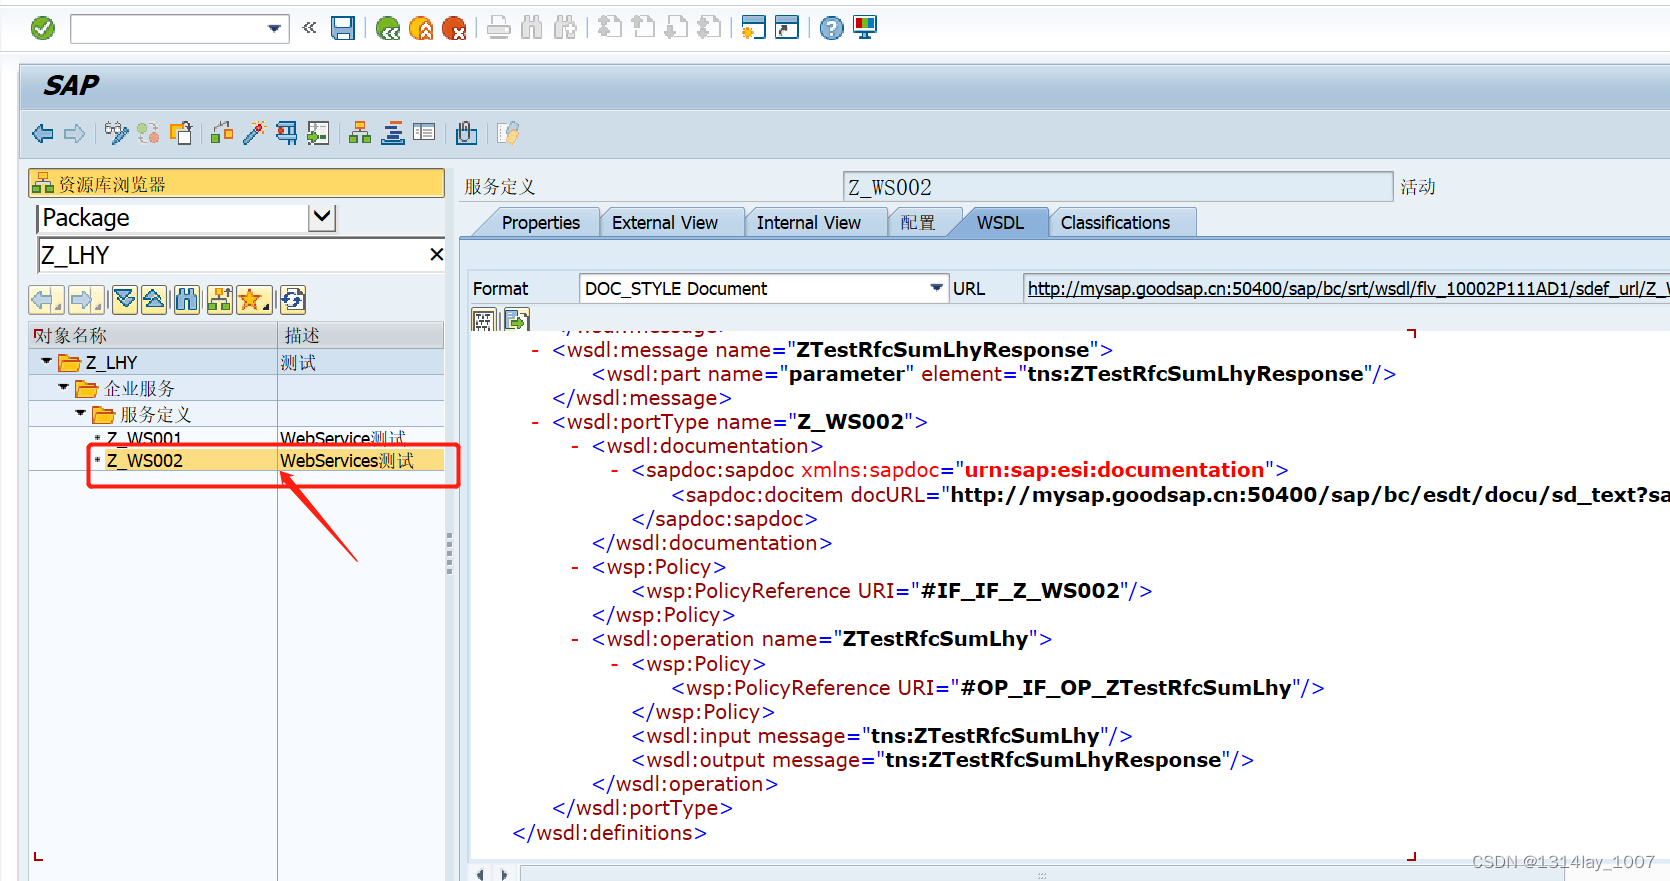Toggle fullscreen with the layout panel icon

pos(424,133)
